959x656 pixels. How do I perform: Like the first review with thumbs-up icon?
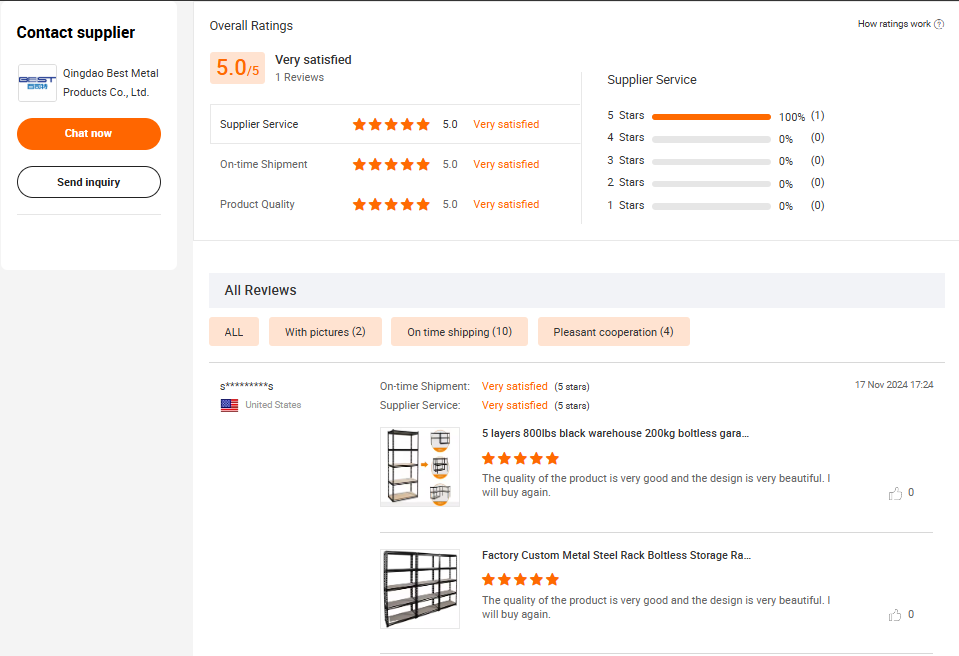tap(895, 493)
